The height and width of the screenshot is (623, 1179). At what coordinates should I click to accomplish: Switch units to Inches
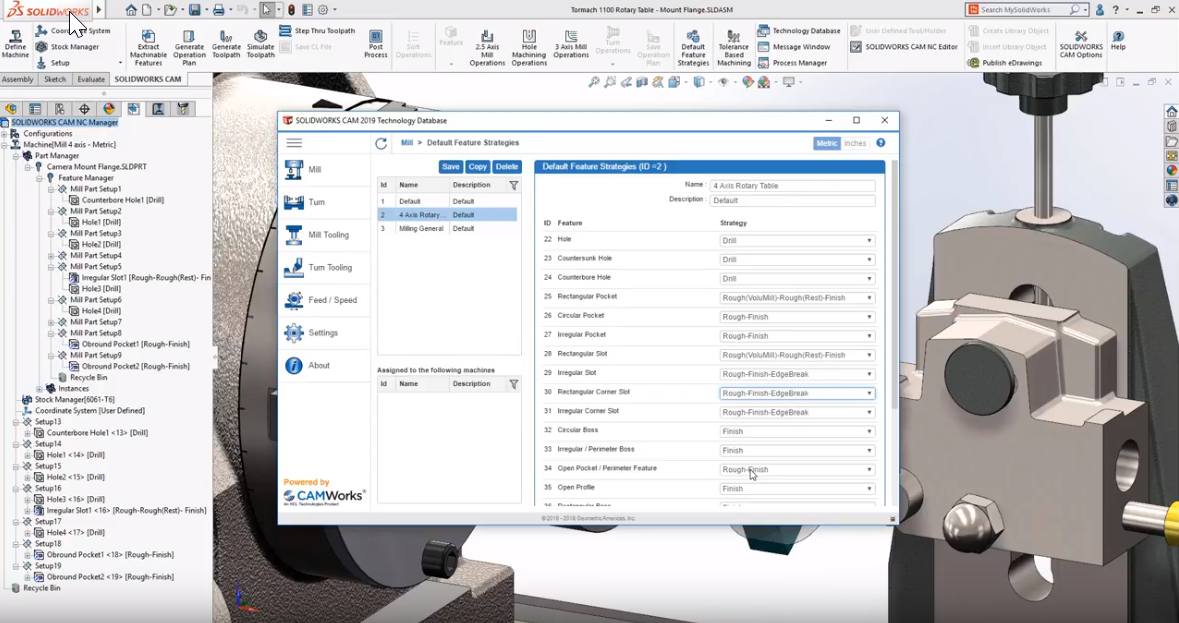click(x=855, y=143)
